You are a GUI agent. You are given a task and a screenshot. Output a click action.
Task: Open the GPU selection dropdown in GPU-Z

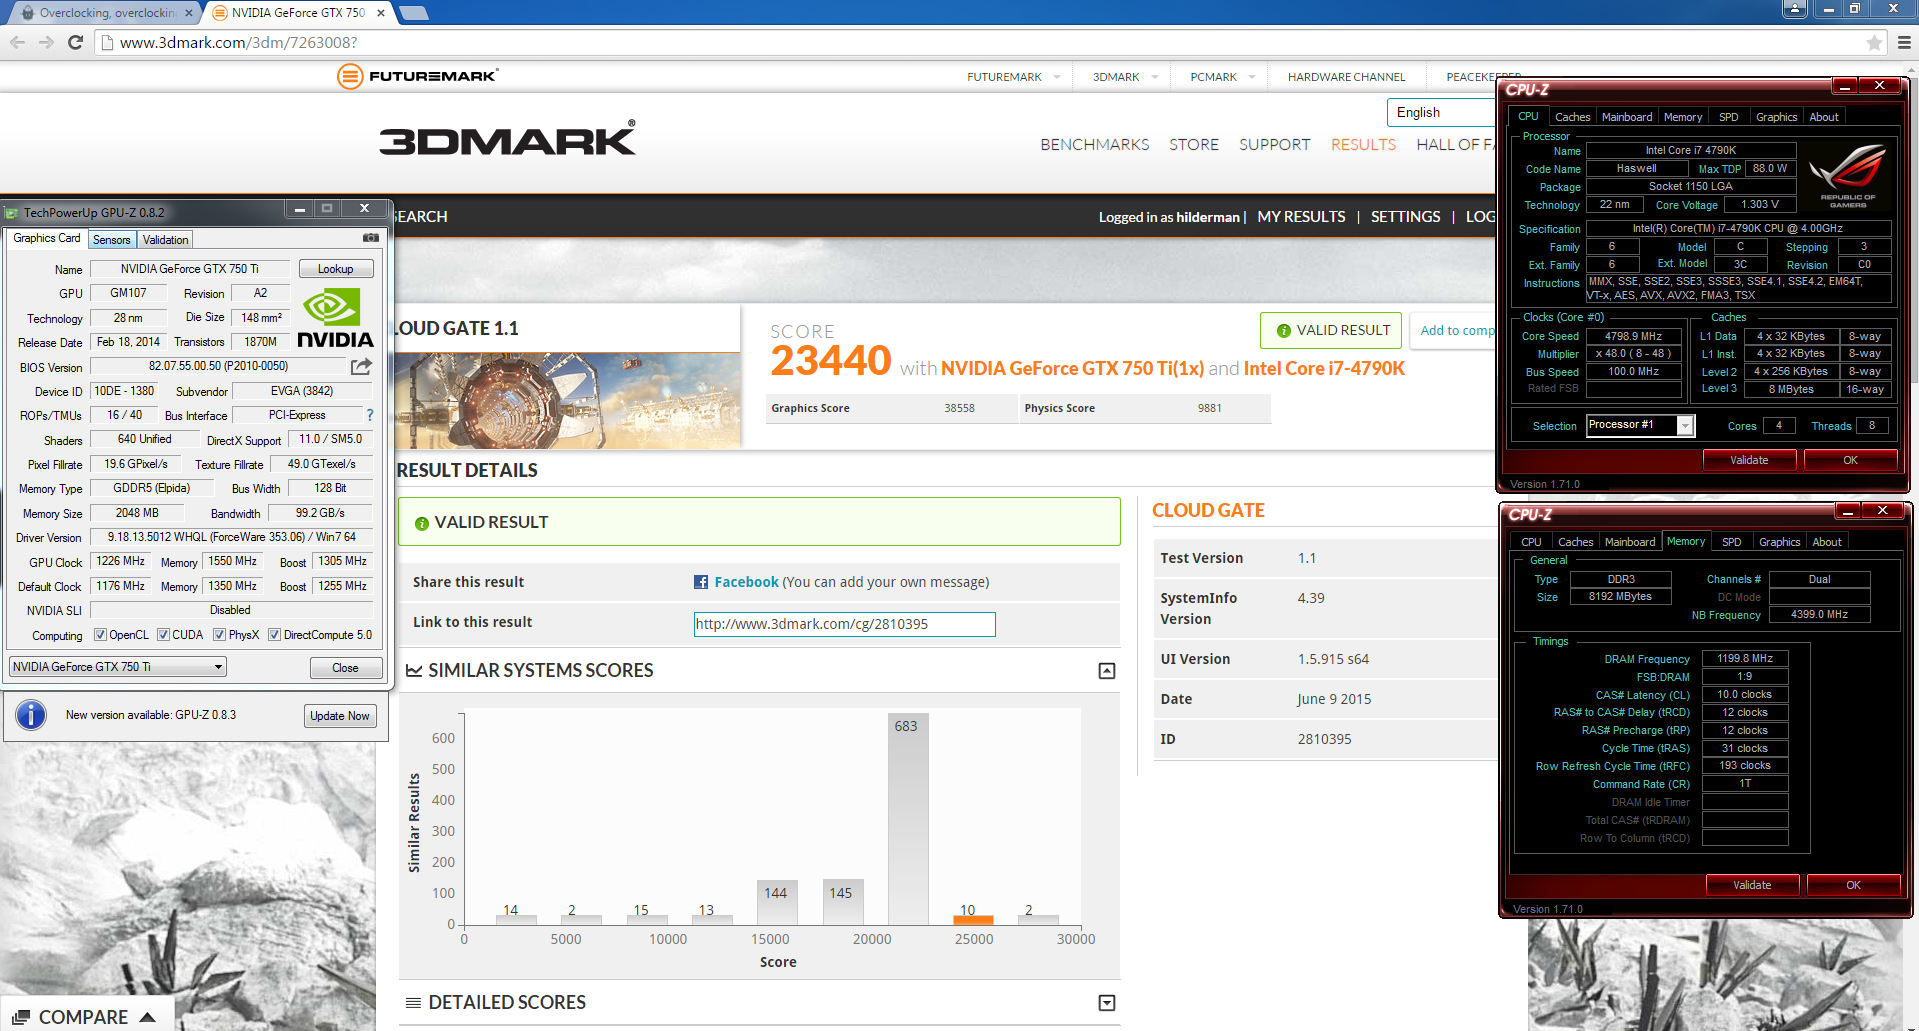(118, 667)
